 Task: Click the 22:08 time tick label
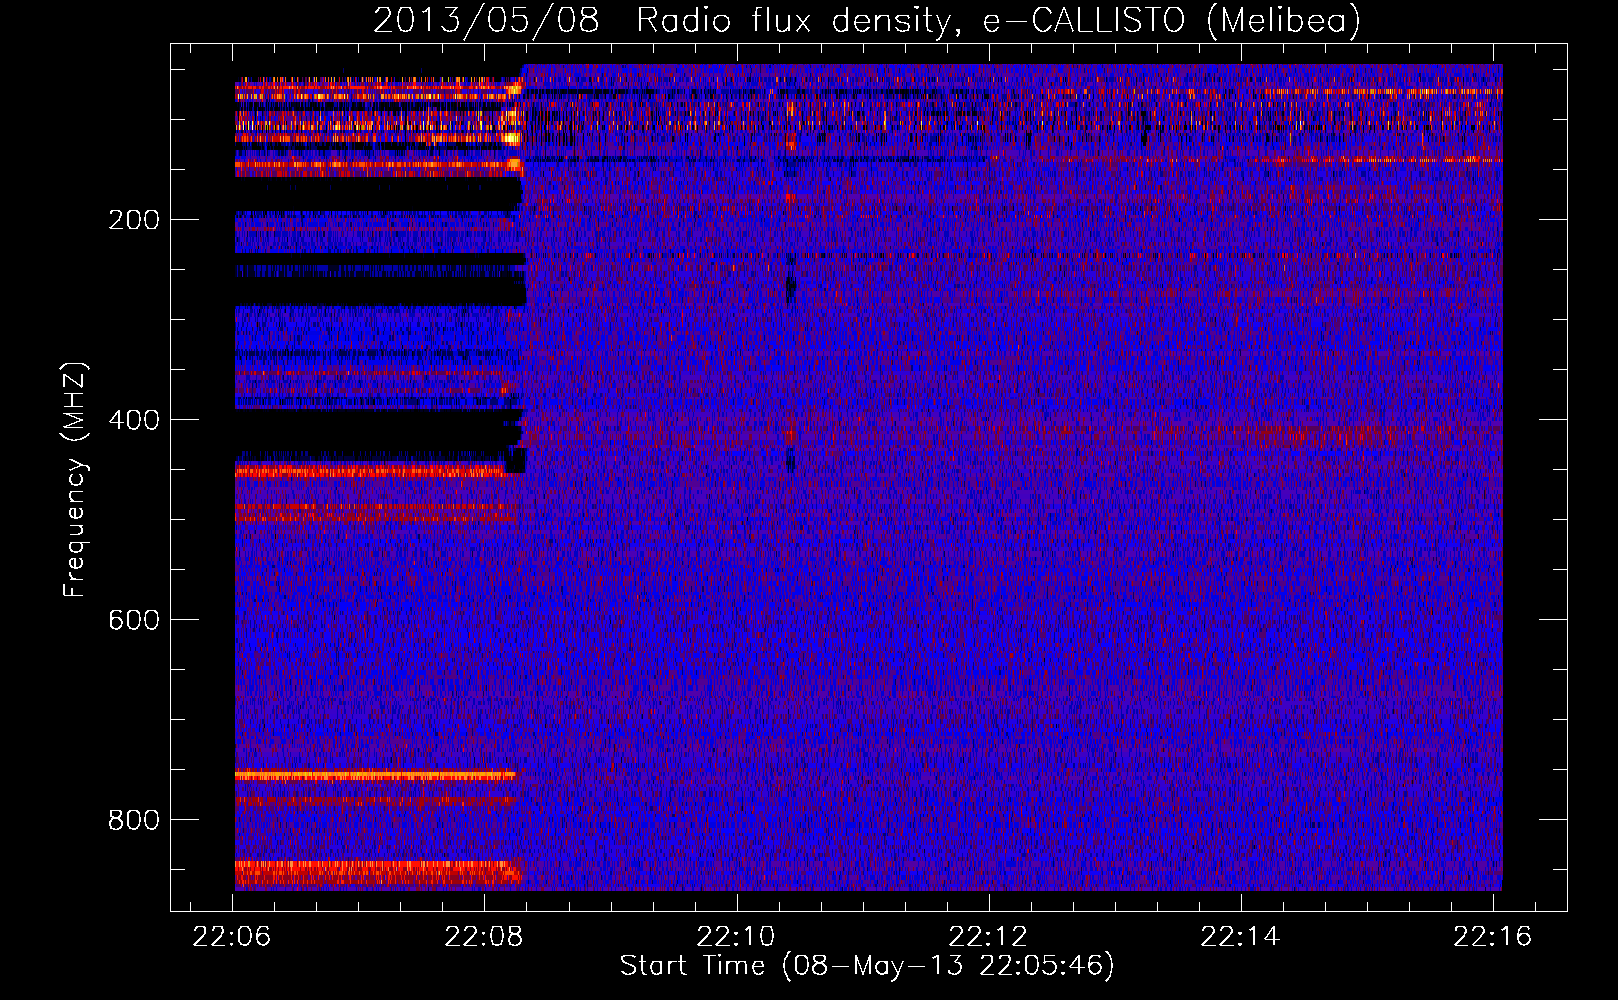pos(485,937)
